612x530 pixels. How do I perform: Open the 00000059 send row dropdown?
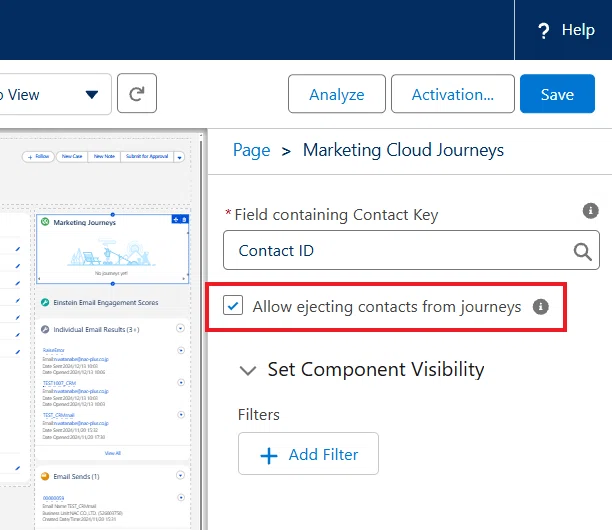[x=181, y=498]
